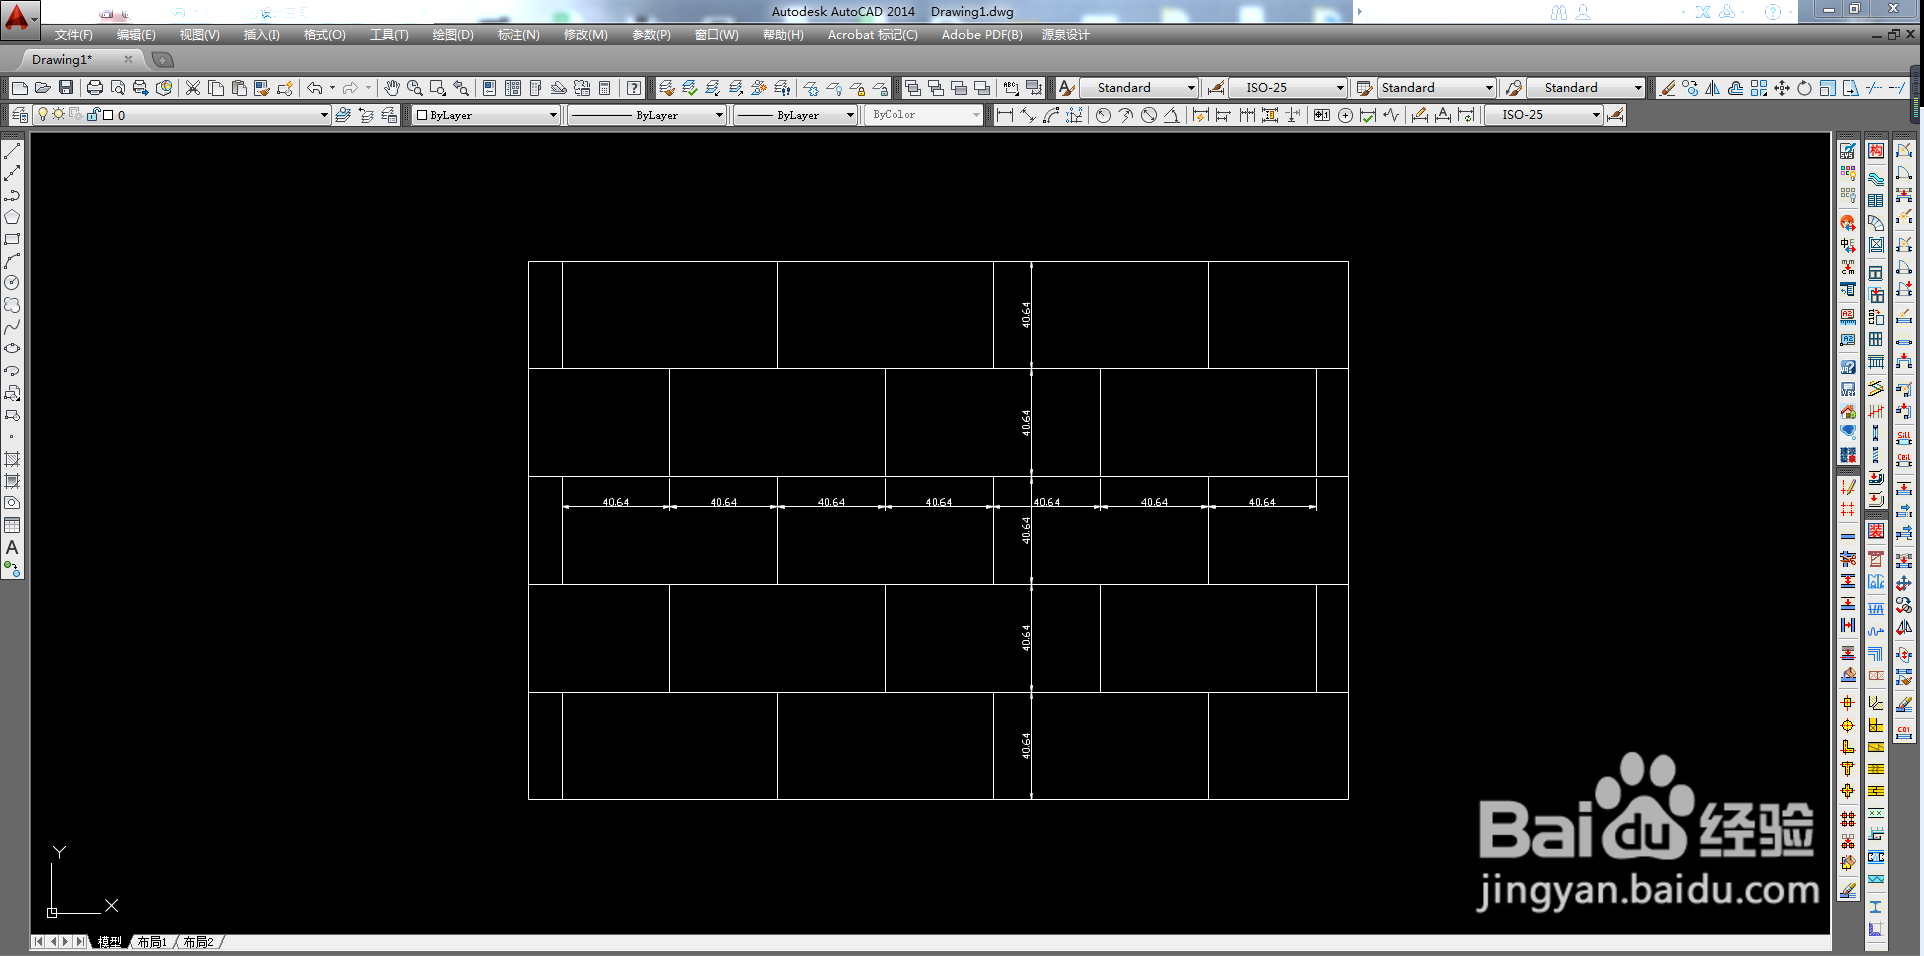
Task: Select the Multiline Text A tool
Action: click(12, 547)
